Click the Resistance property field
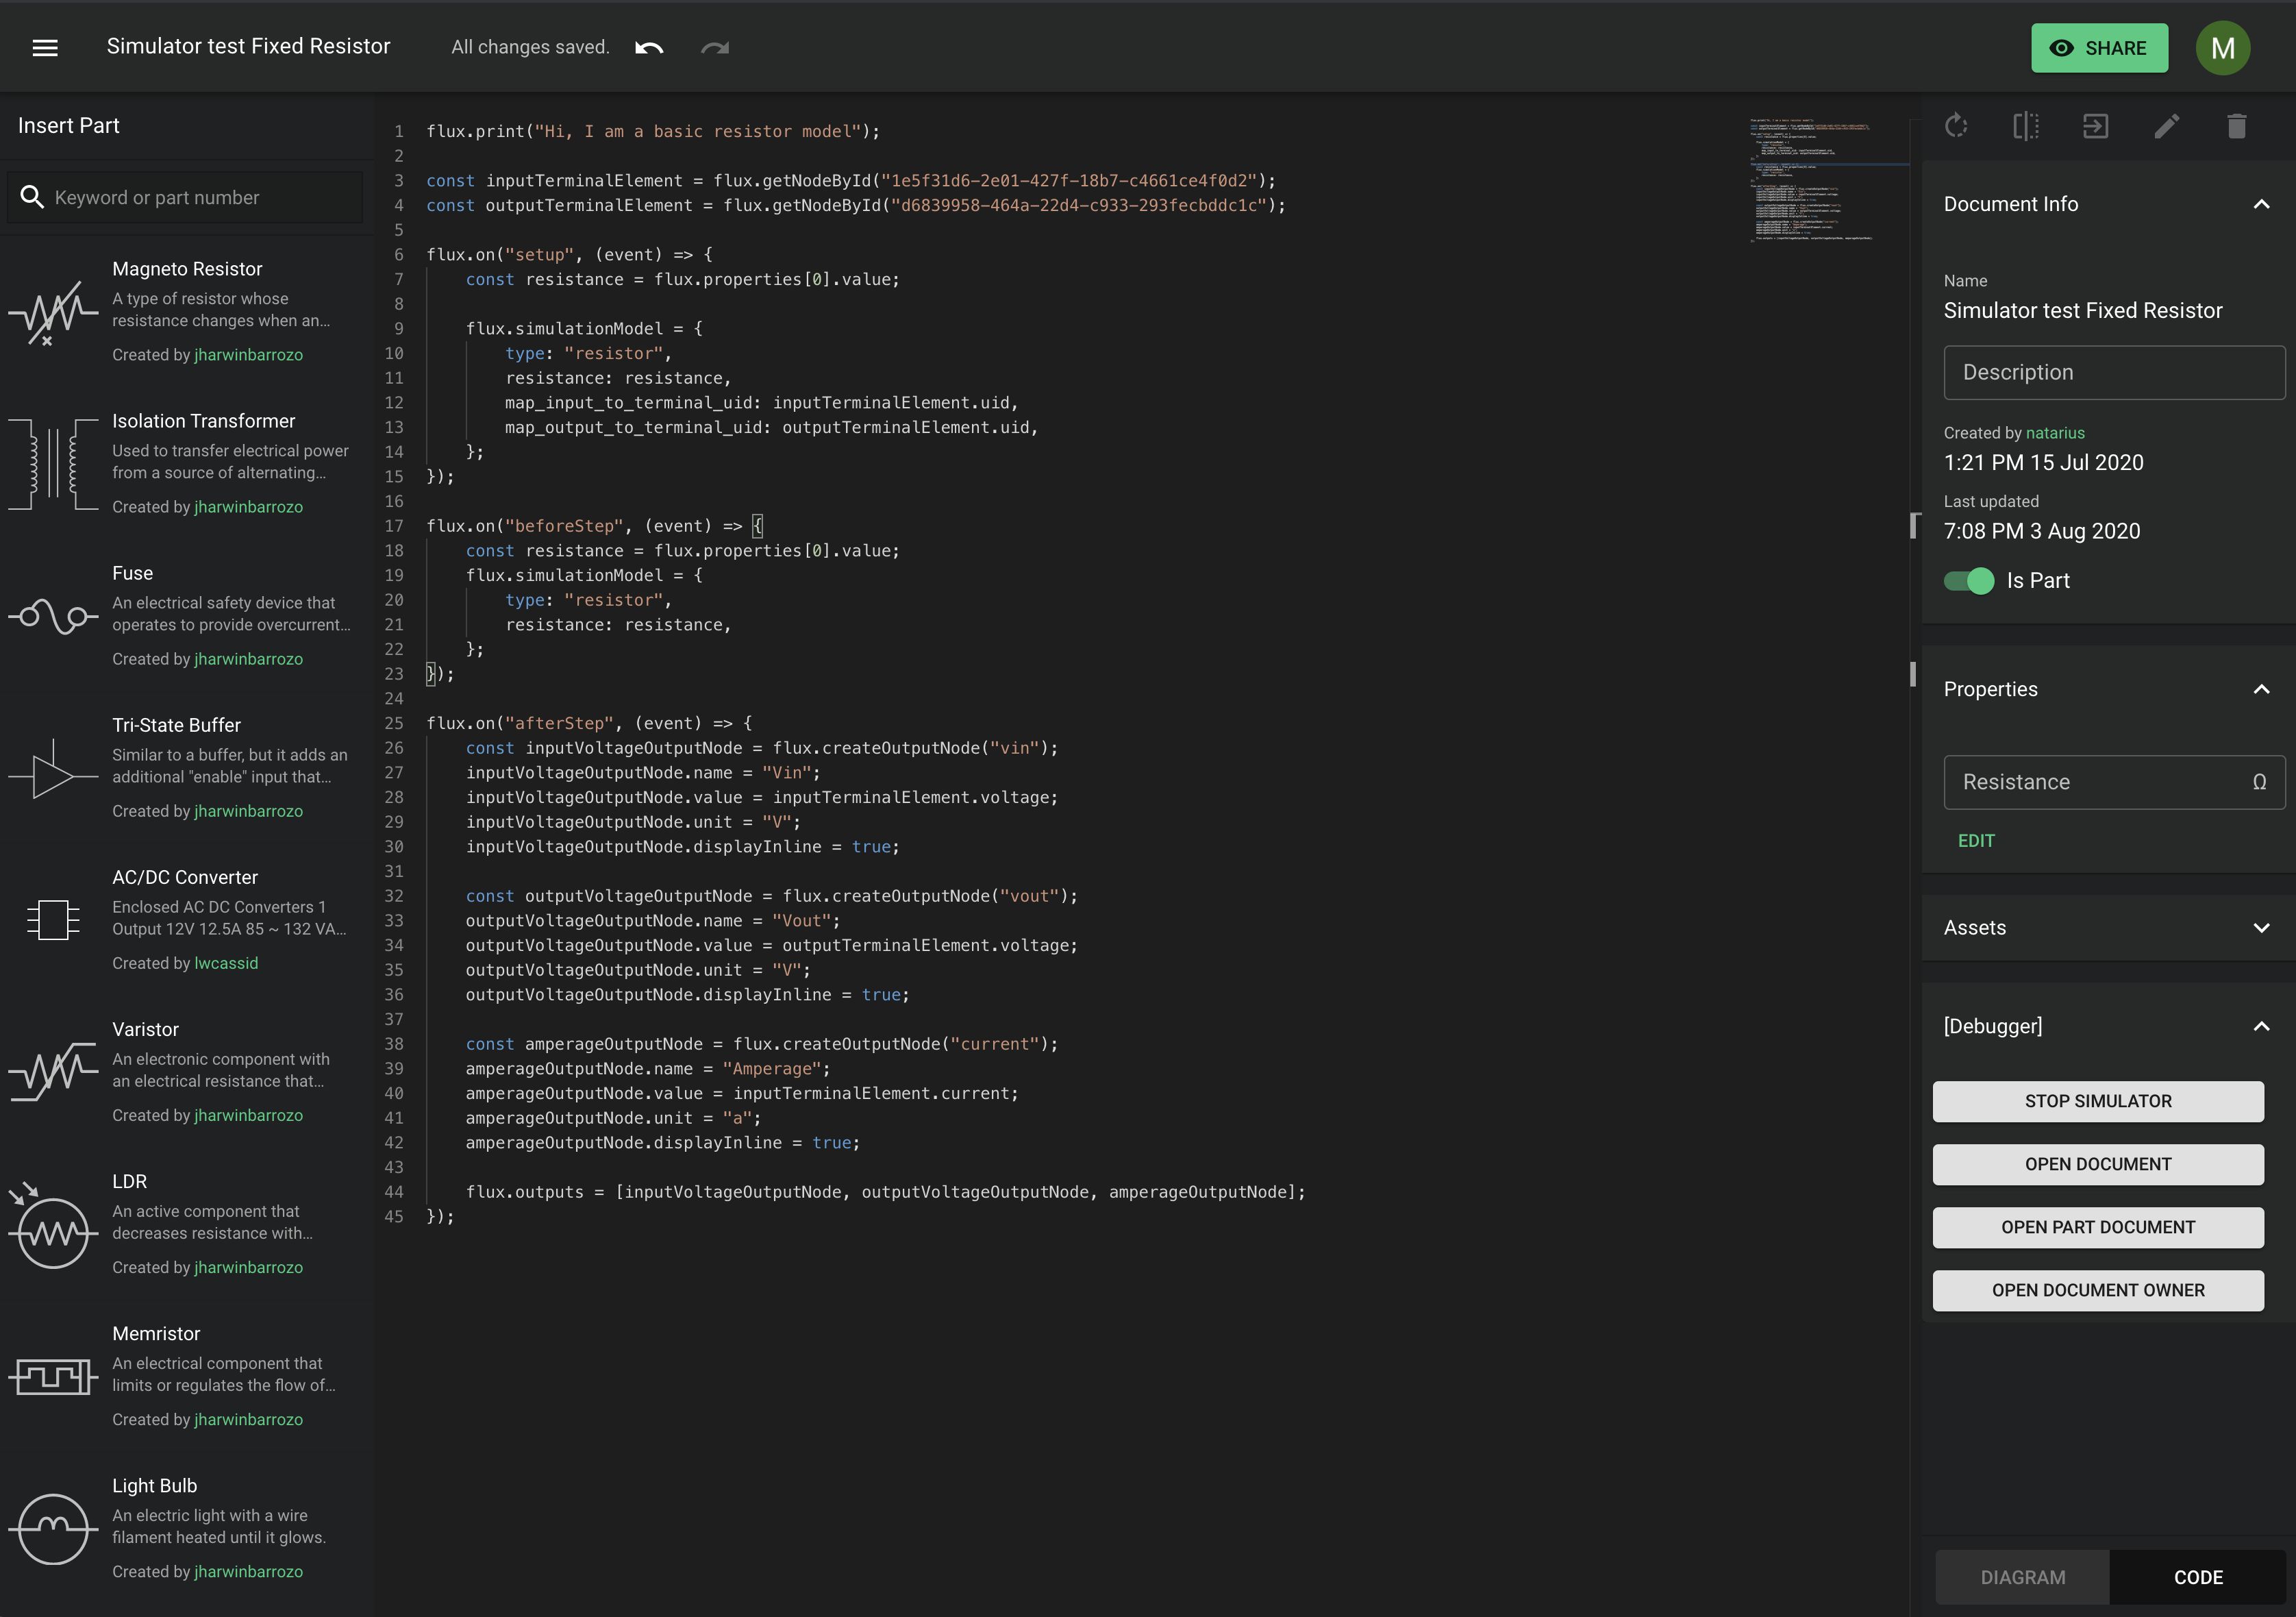 coord(2114,782)
